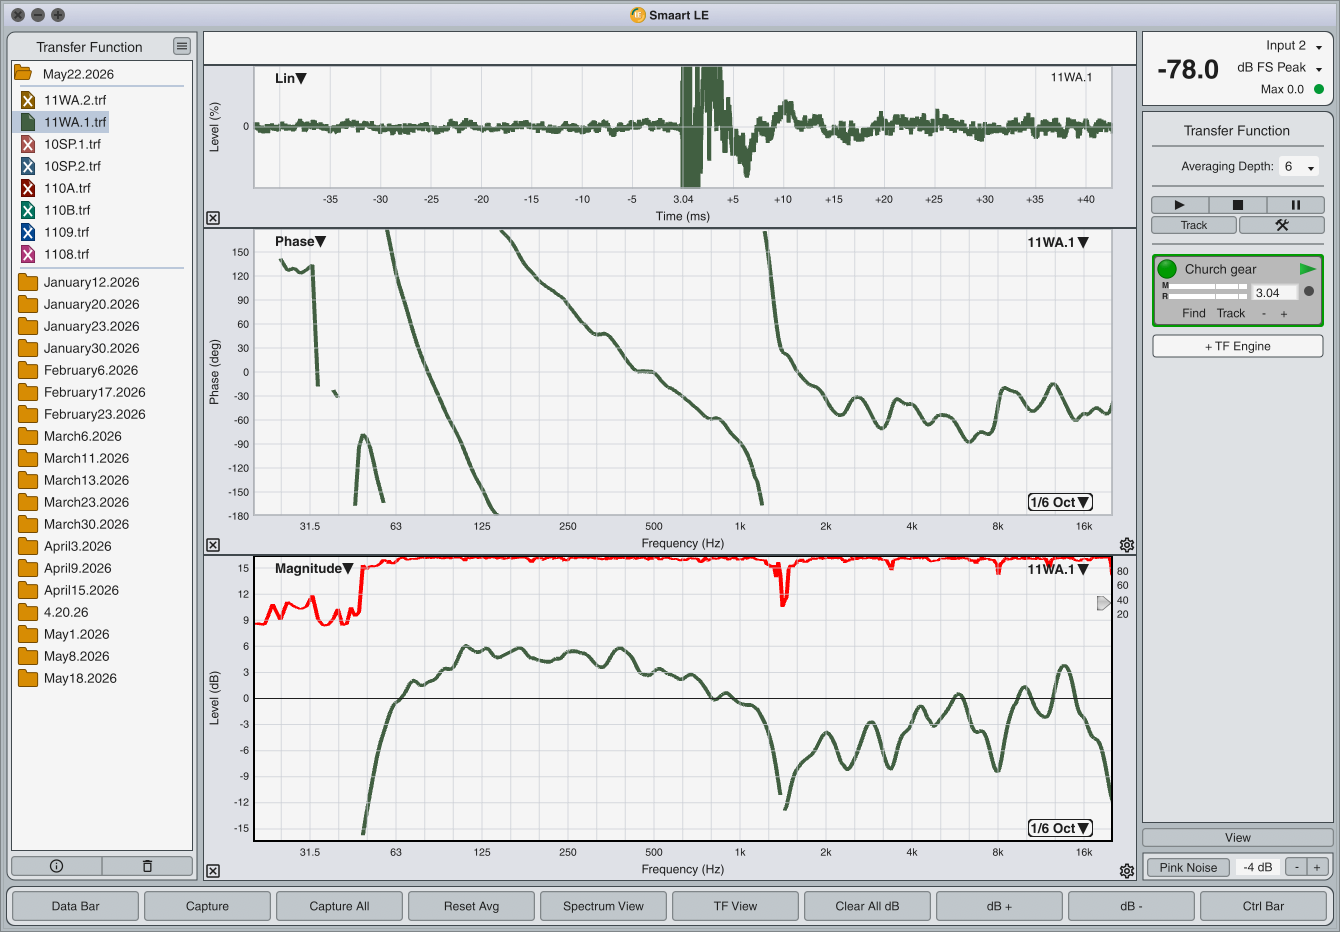Click the 1109.trf trace icon
Screen dimensions: 1340x932
coord(28,232)
